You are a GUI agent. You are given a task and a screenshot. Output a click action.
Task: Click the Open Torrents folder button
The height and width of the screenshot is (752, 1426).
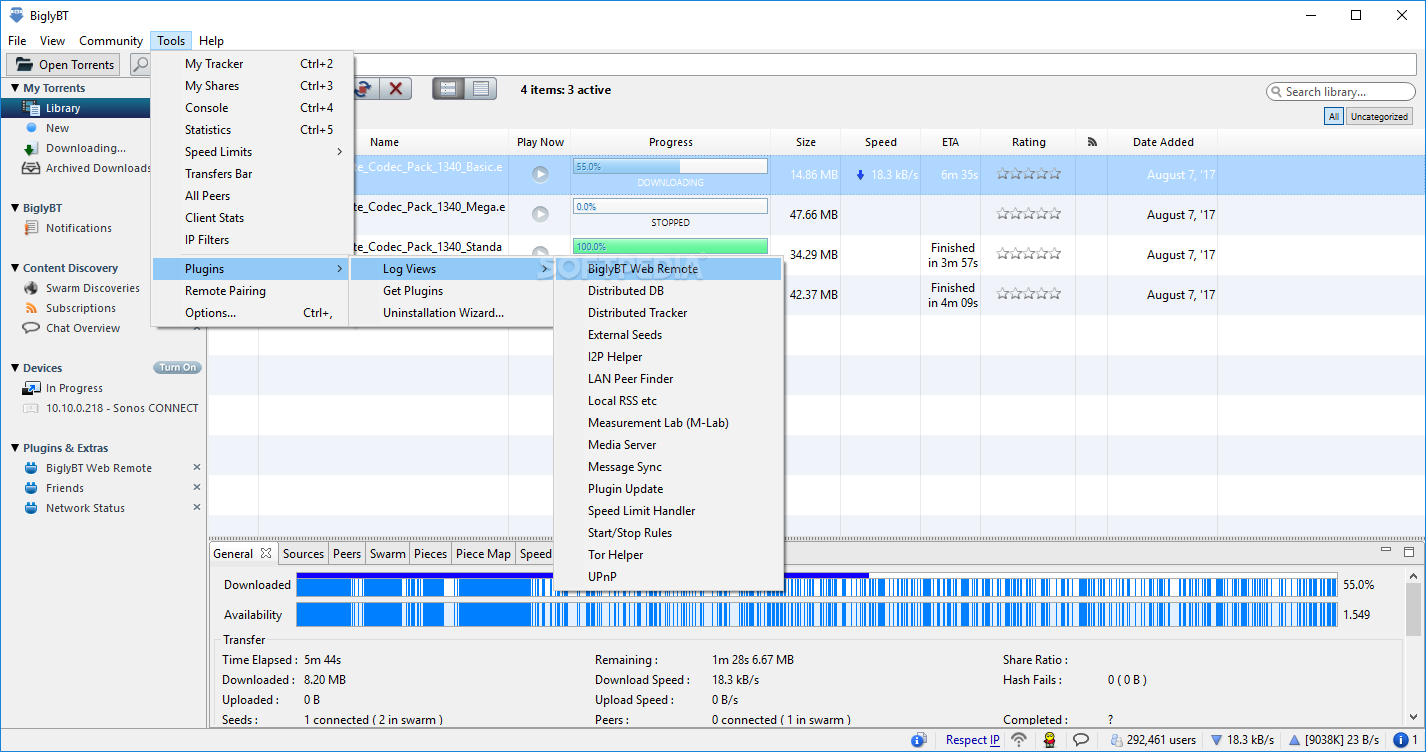[x=64, y=65]
